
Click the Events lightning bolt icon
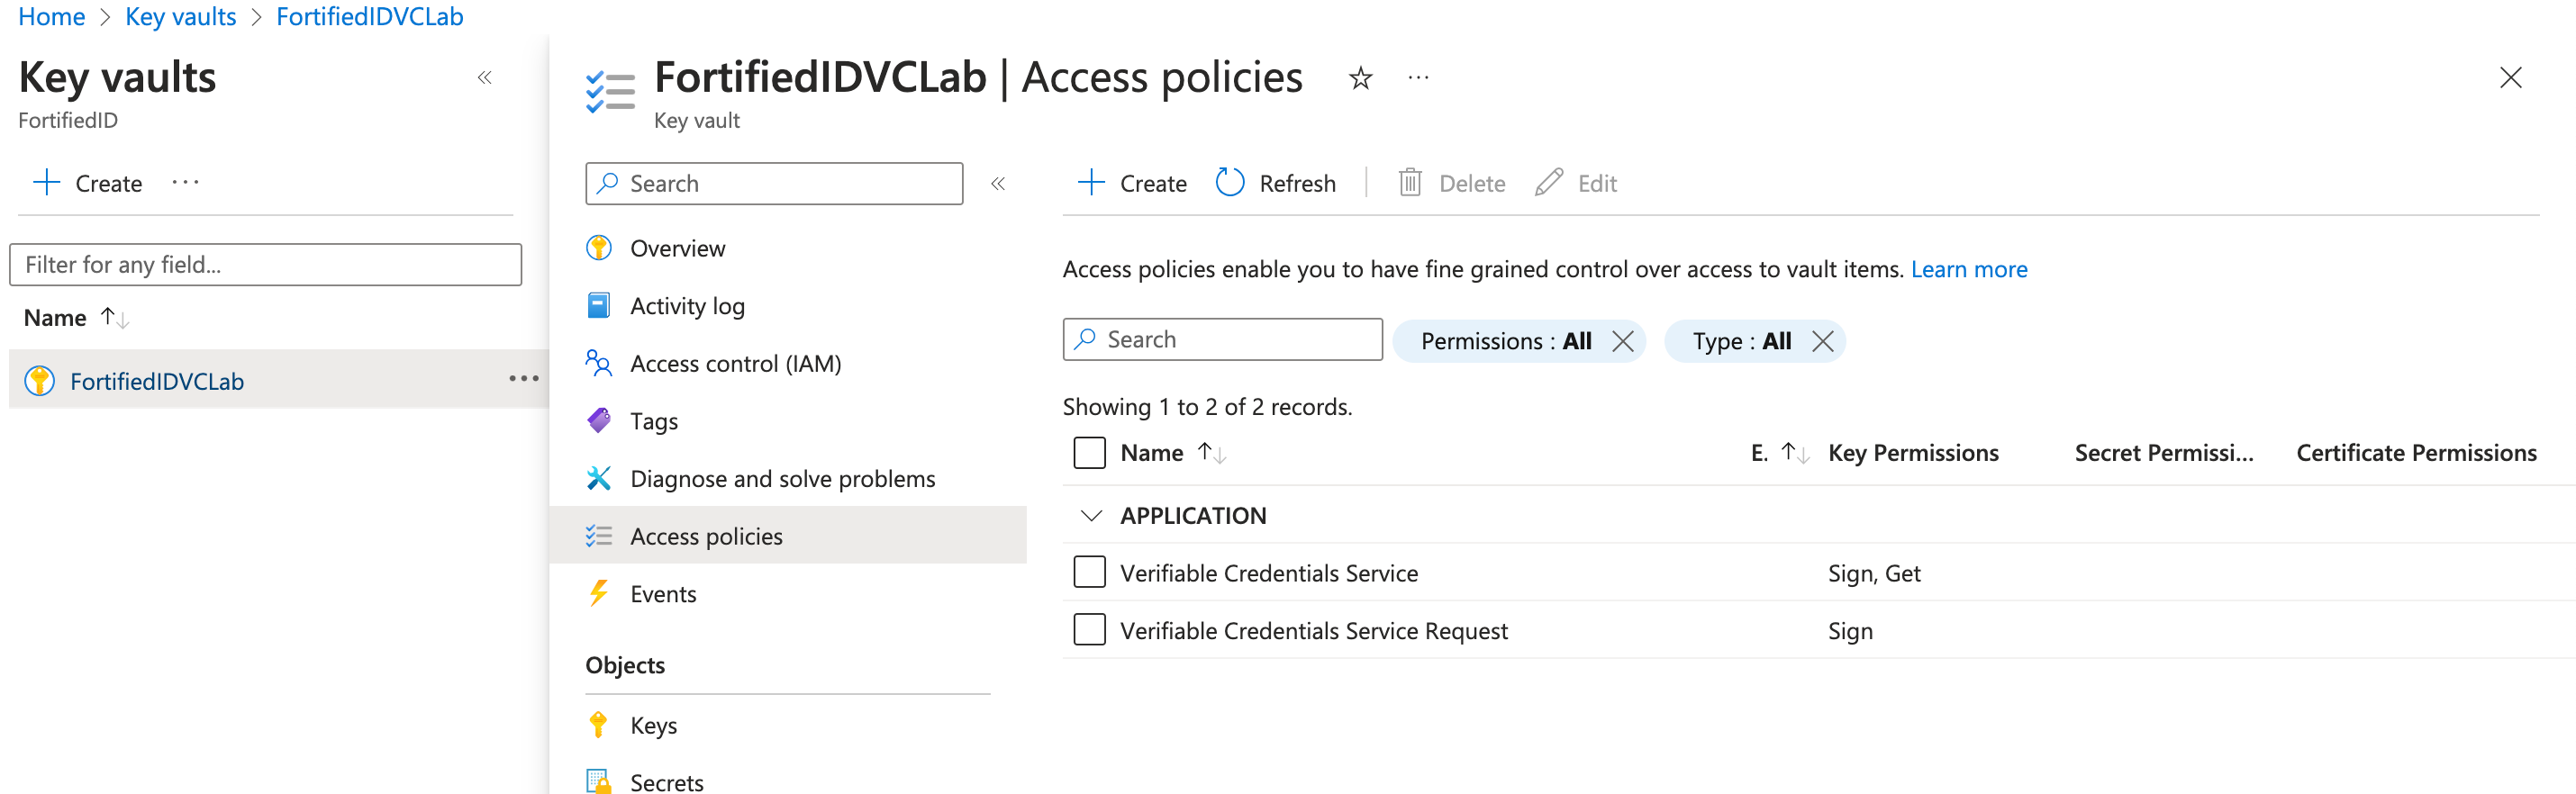pos(599,594)
